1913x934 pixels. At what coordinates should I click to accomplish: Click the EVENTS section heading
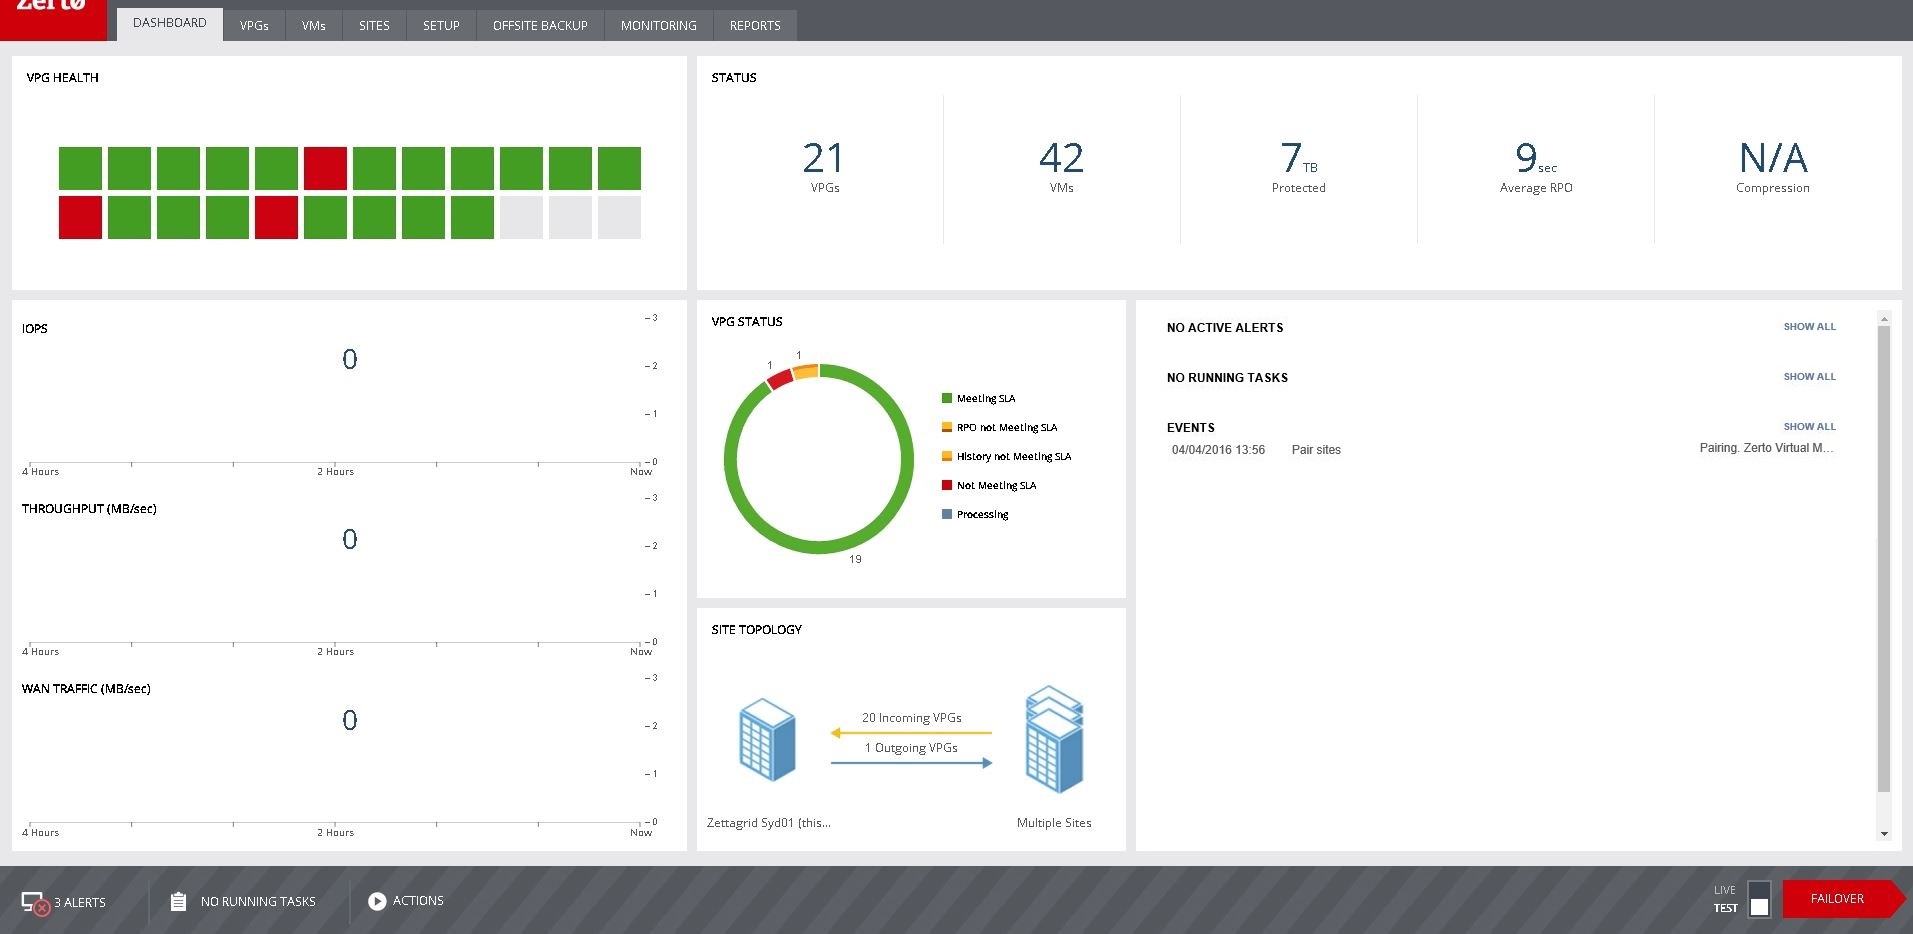click(x=1191, y=428)
